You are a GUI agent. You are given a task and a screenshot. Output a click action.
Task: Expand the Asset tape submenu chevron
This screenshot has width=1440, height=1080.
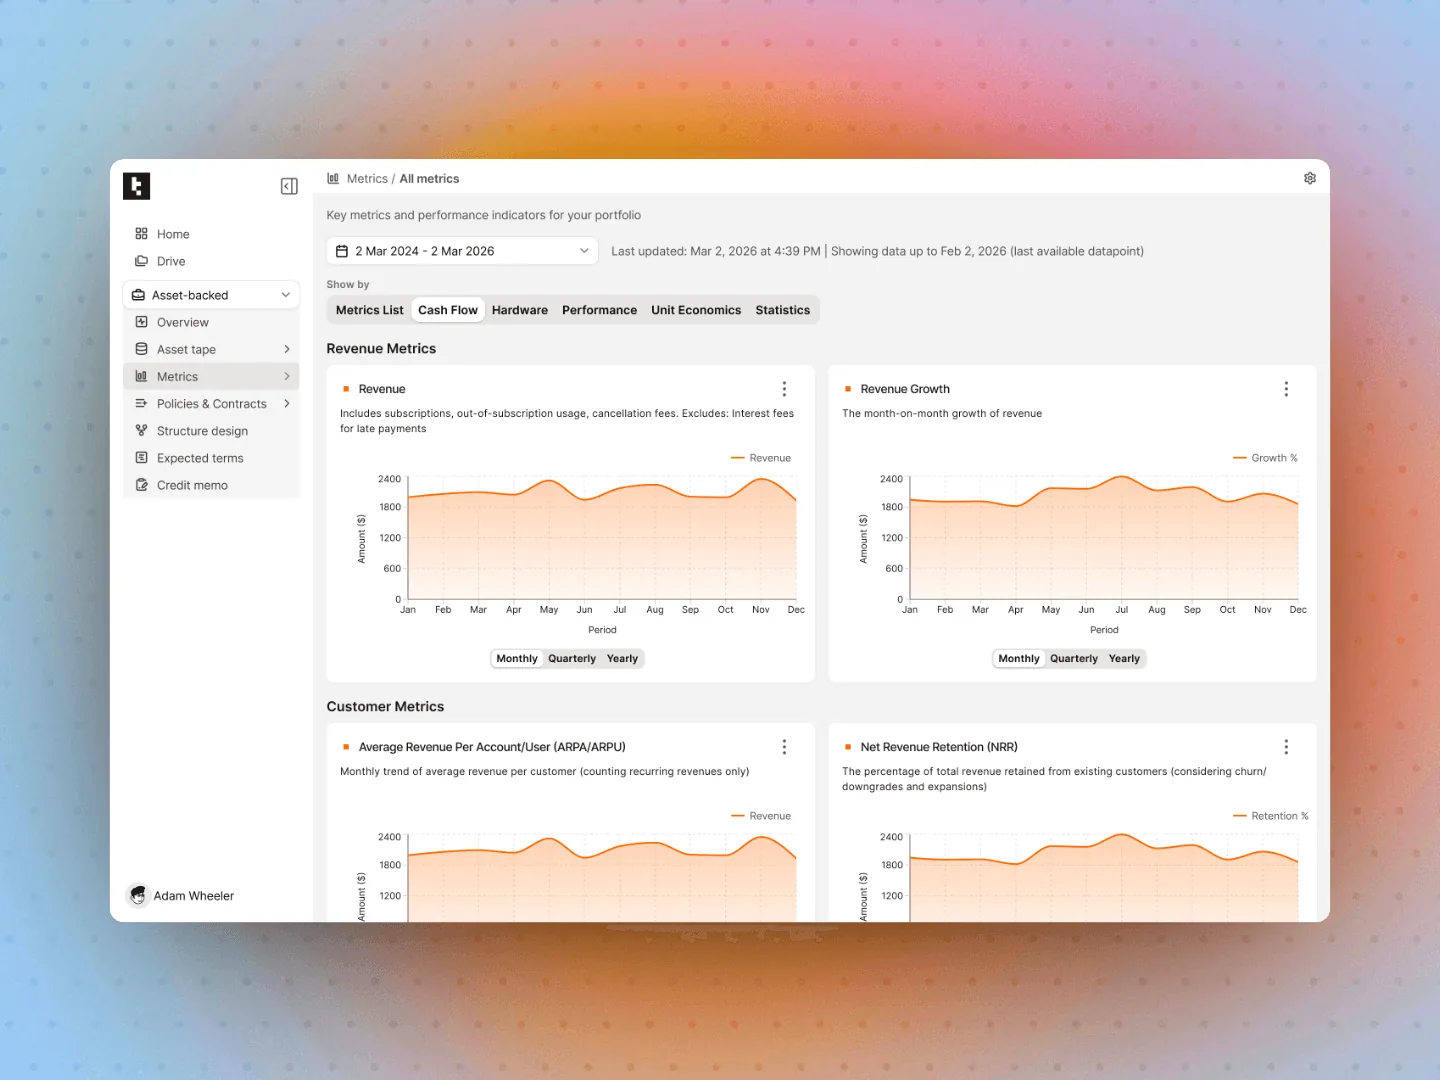click(287, 349)
